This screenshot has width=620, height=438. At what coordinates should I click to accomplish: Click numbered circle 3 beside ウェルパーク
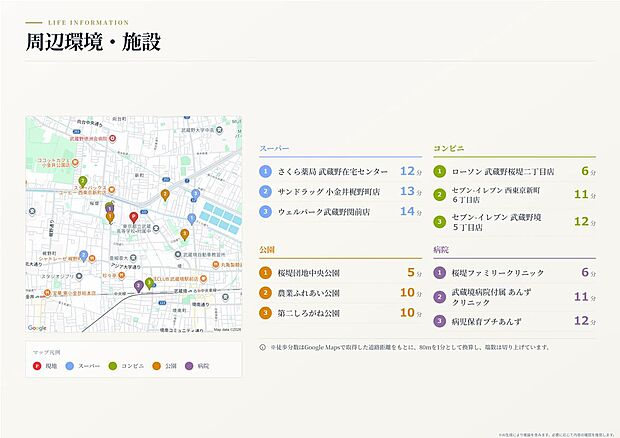click(x=265, y=212)
